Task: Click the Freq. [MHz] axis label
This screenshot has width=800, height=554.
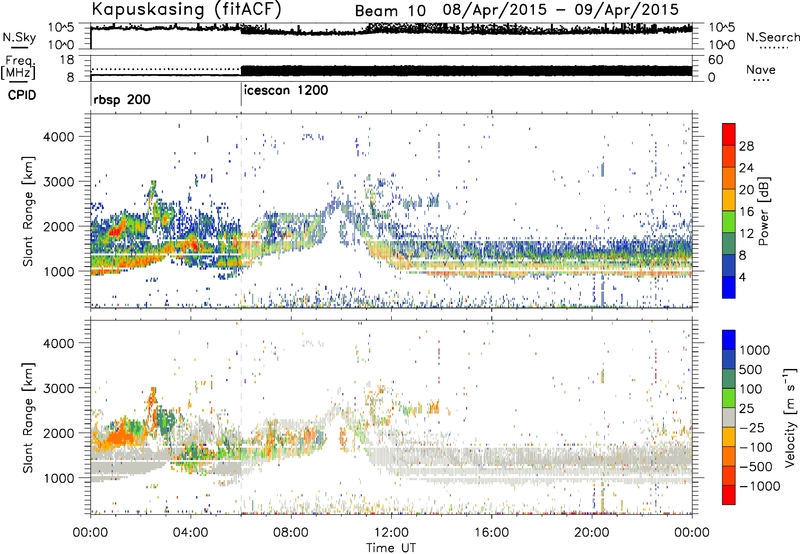Action: [x=18, y=67]
